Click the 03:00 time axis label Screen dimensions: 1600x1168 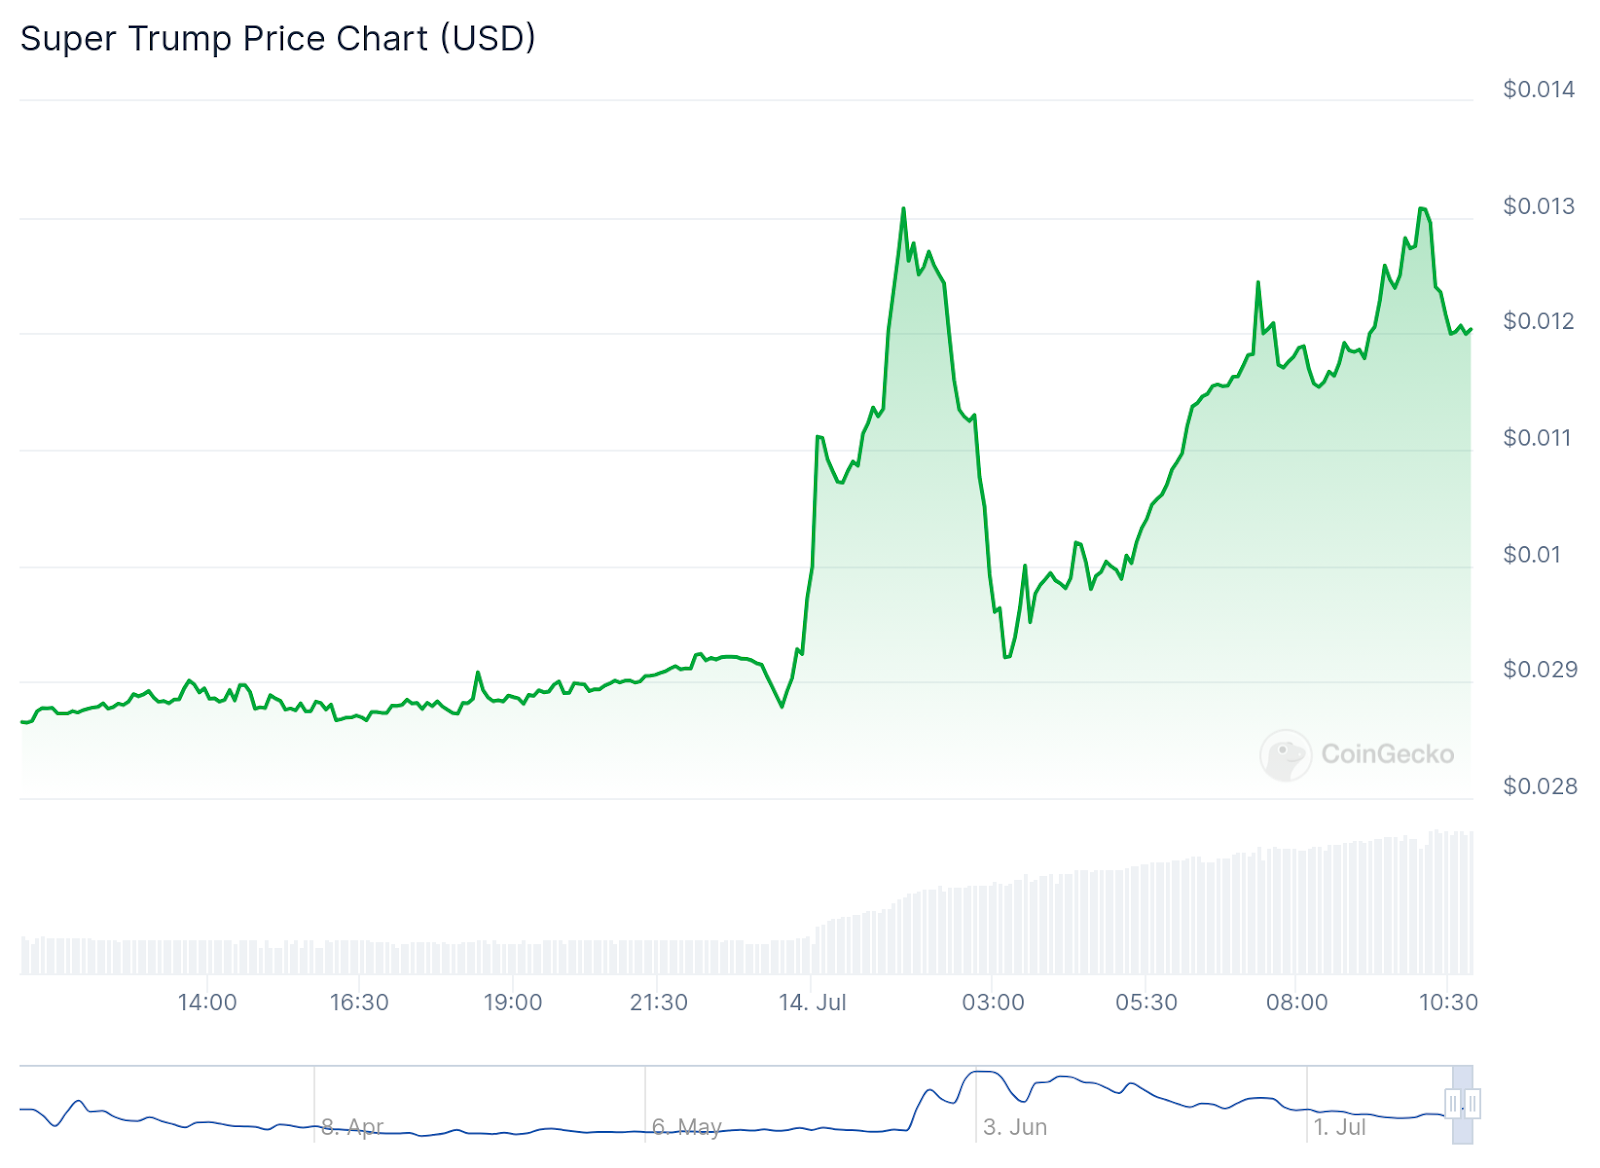993,1002
